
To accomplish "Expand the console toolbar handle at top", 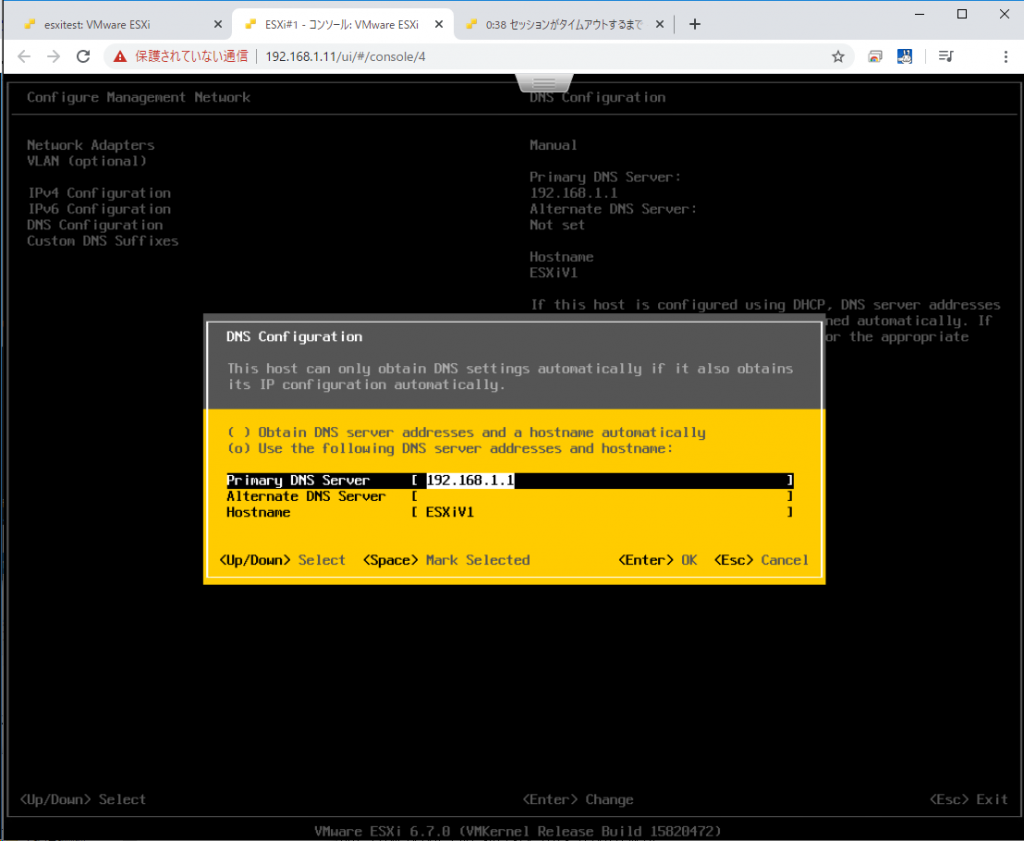I will 544,83.
